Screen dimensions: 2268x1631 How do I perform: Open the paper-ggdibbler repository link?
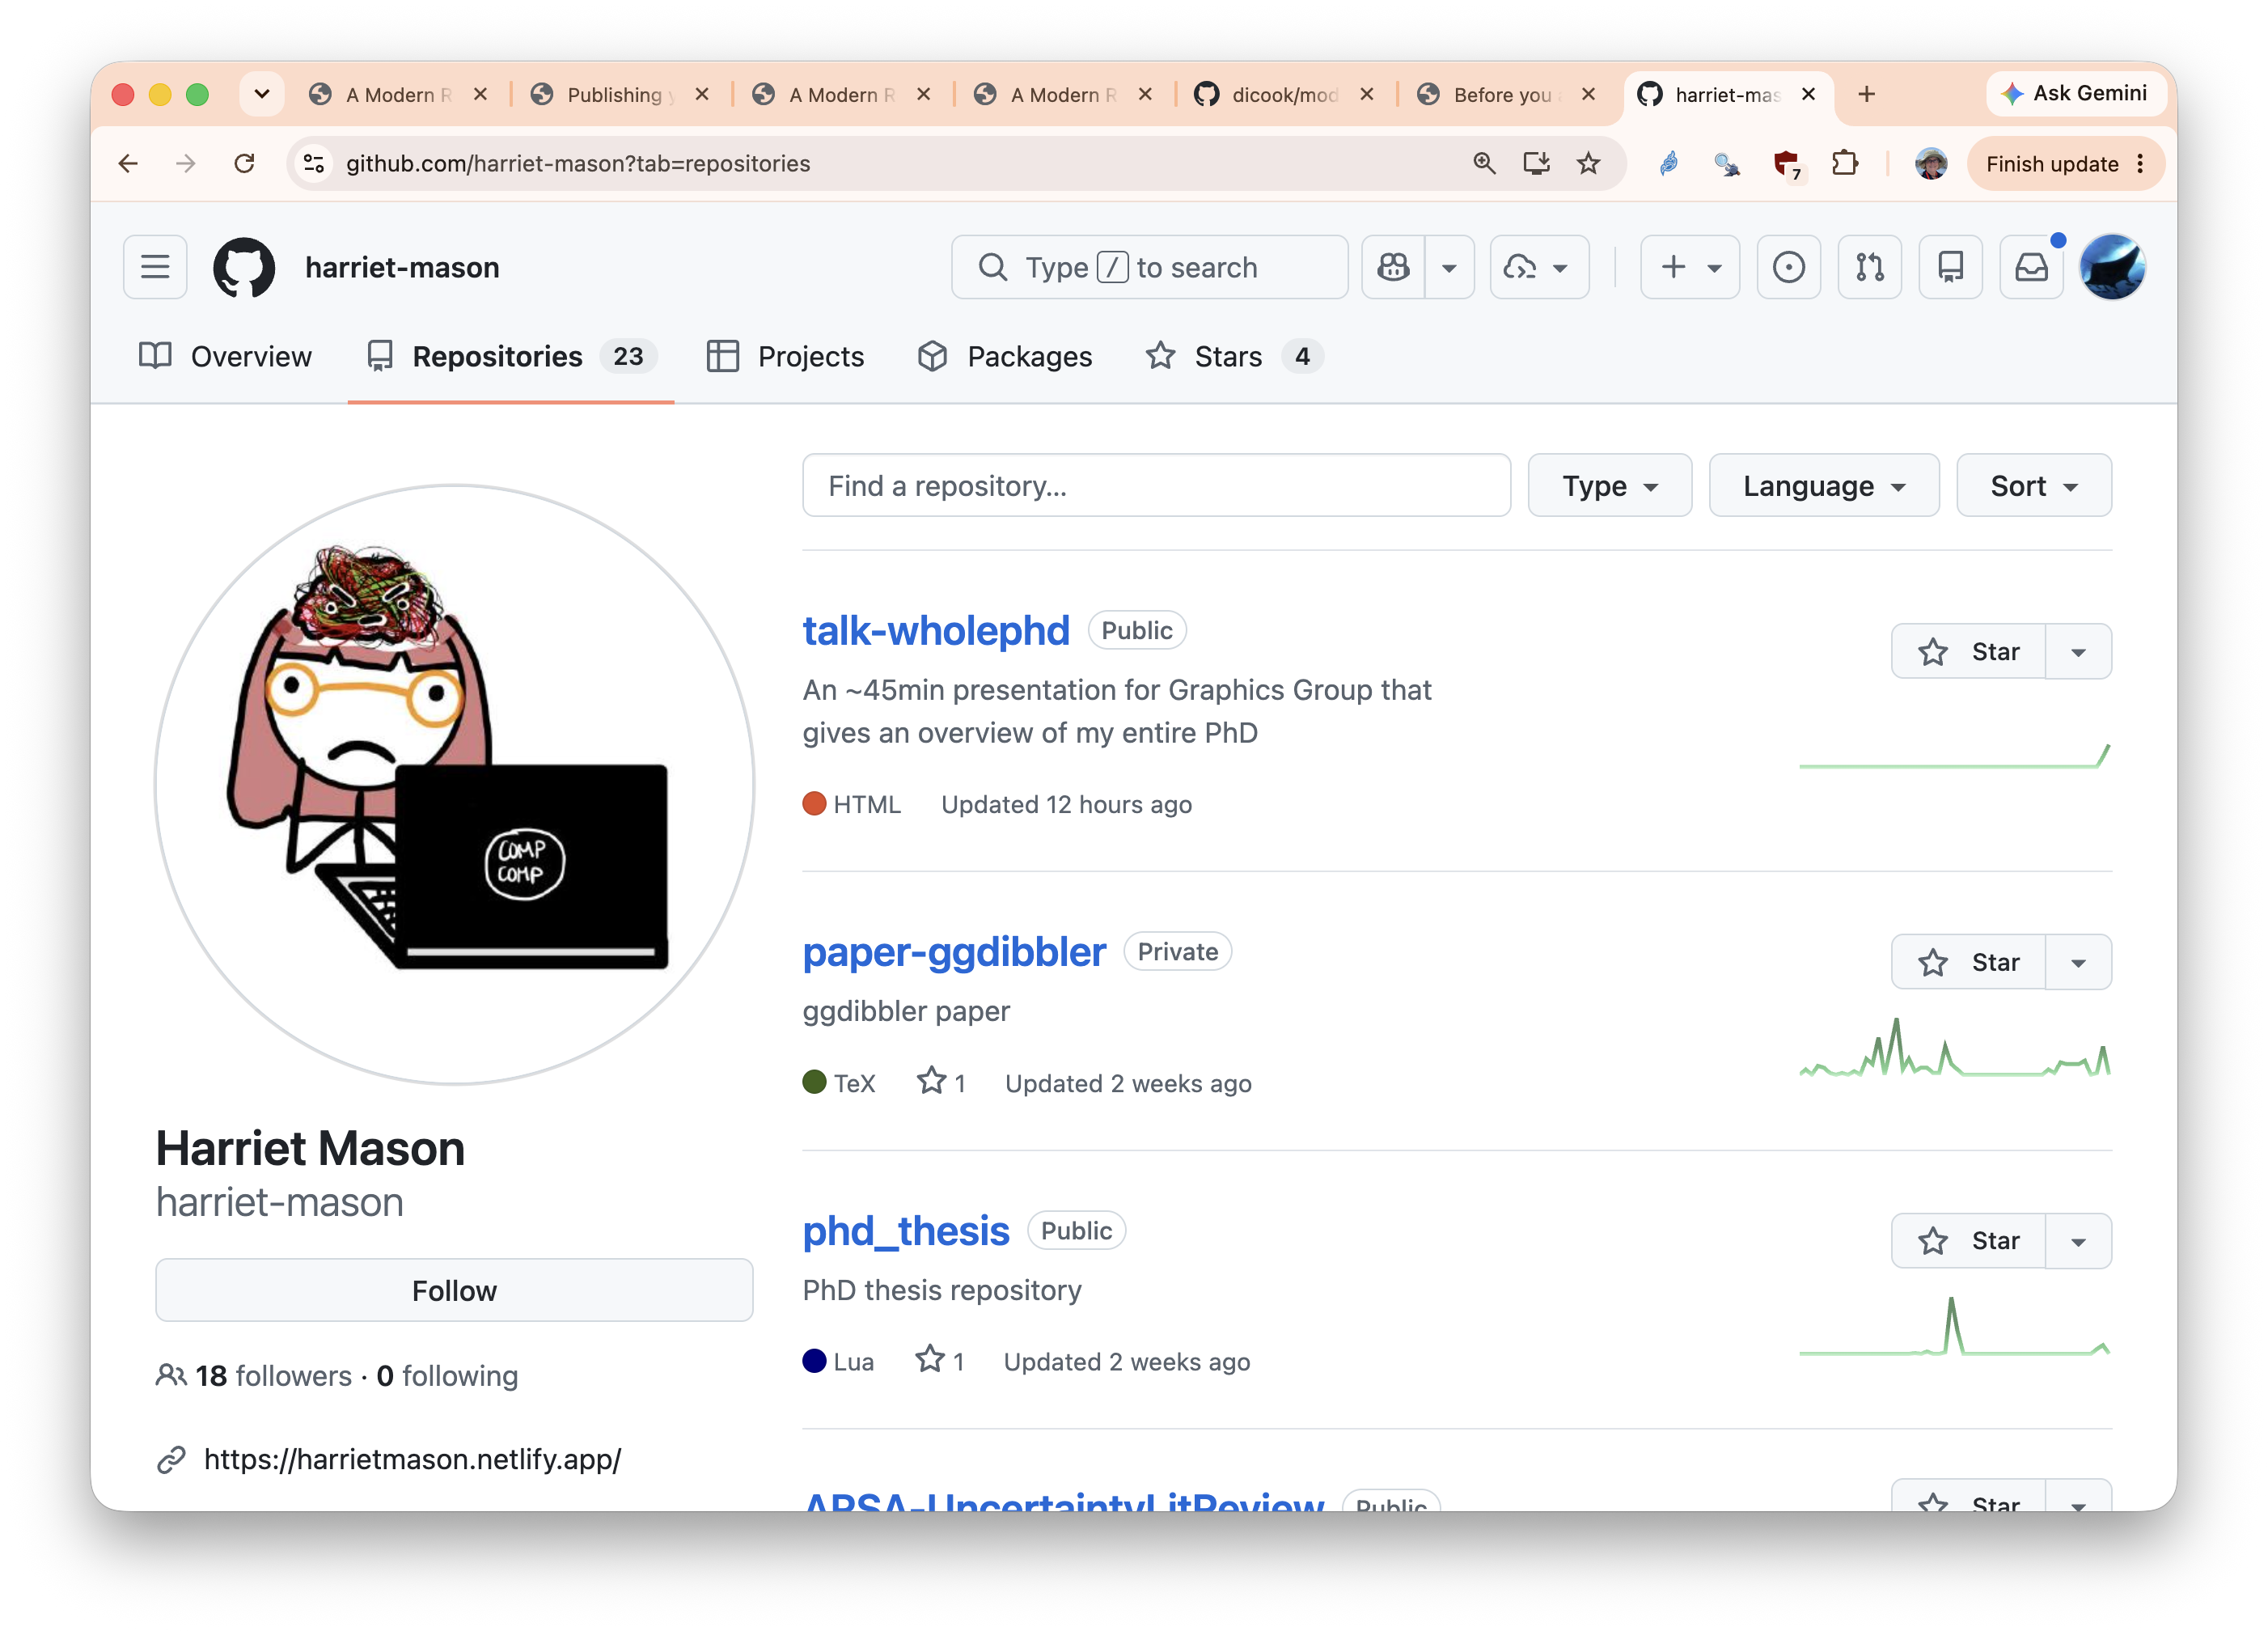tap(954, 952)
